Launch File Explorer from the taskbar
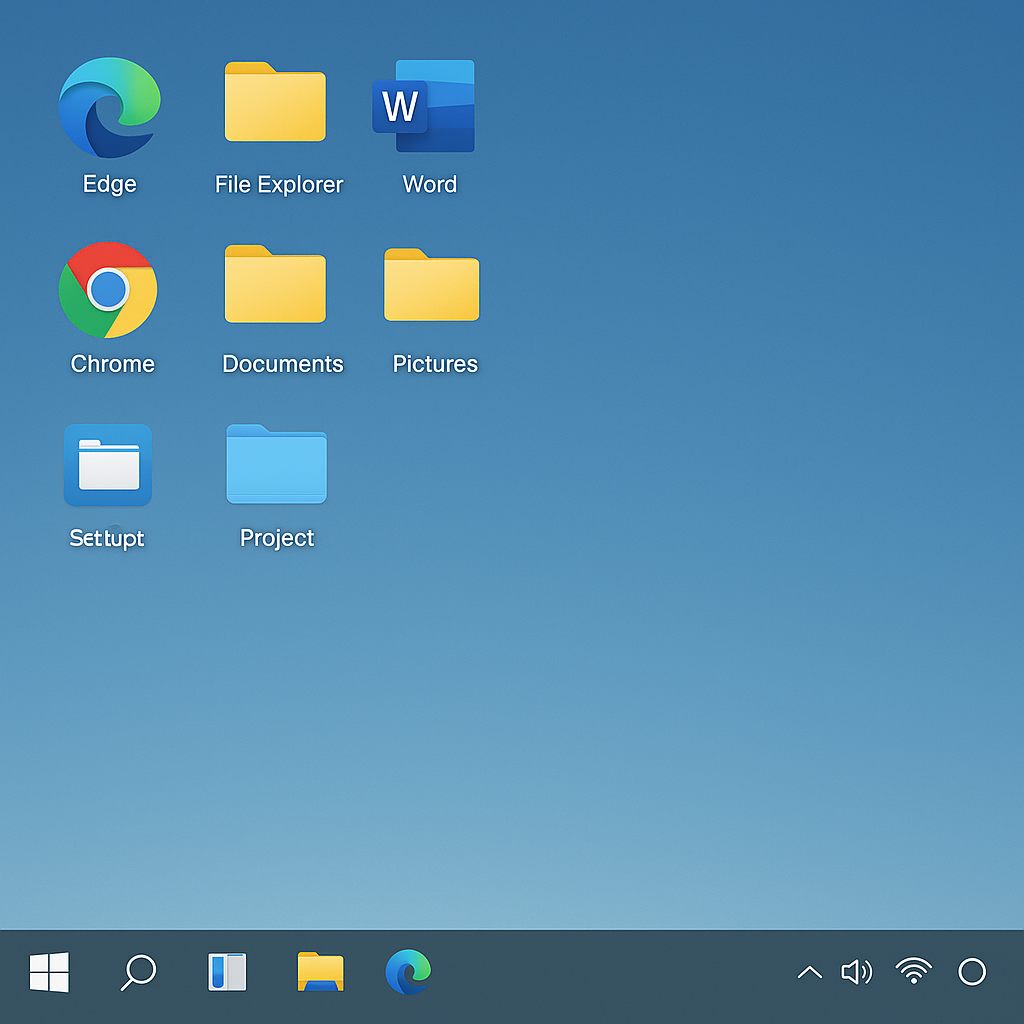This screenshot has height=1024, width=1024. point(320,972)
